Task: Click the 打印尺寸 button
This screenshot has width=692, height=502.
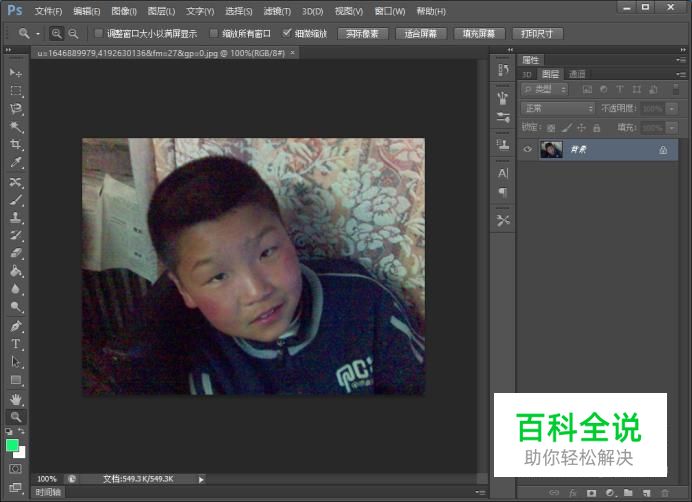Action: (x=537, y=34)
